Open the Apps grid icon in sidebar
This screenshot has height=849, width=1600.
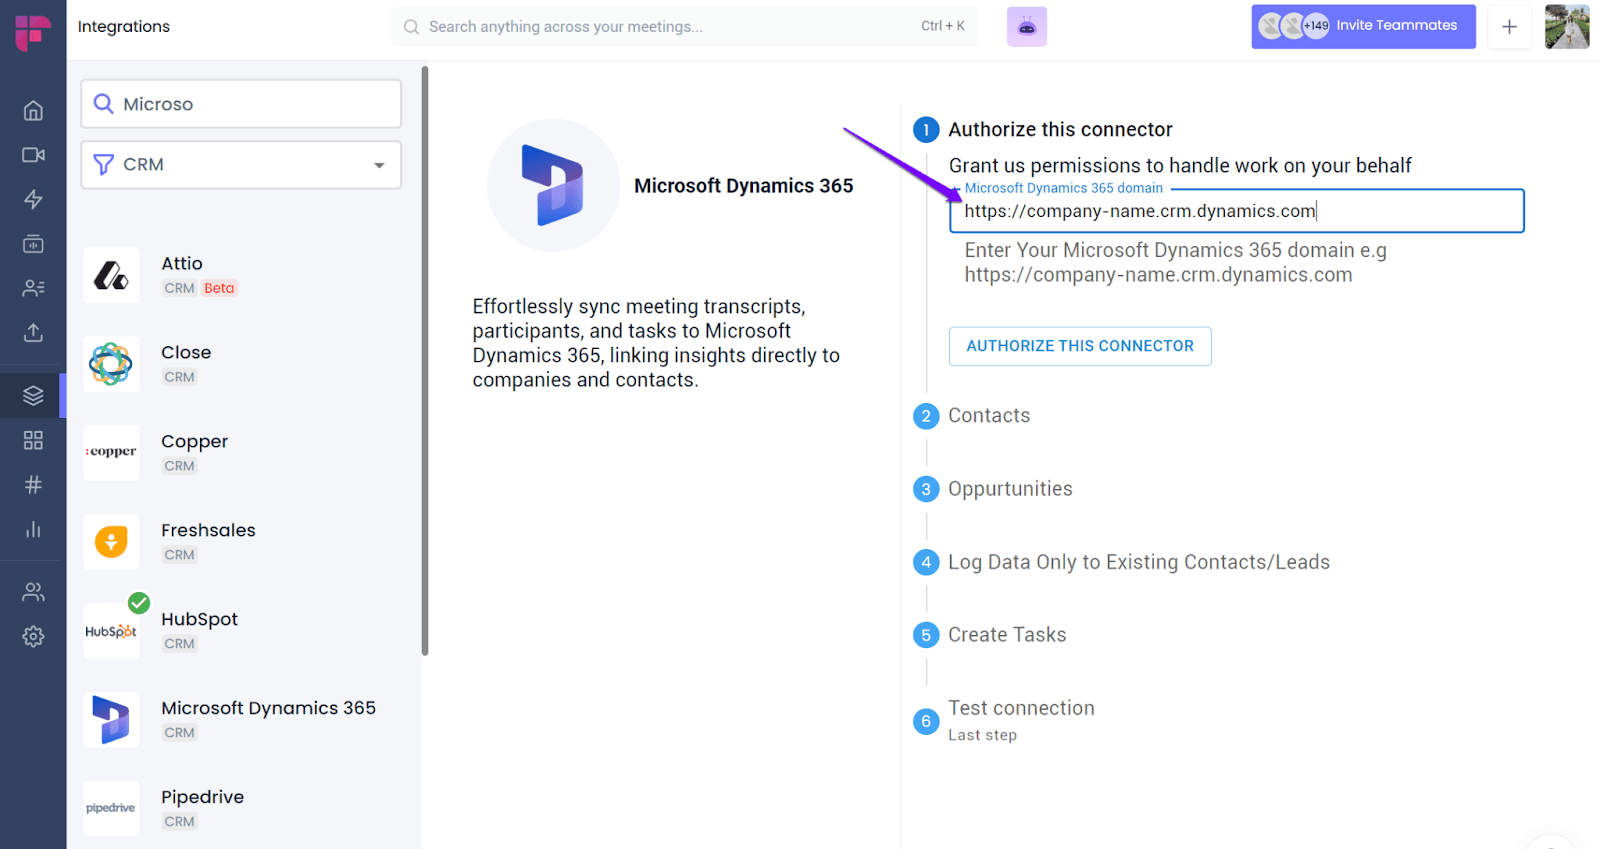click(33, 440)
